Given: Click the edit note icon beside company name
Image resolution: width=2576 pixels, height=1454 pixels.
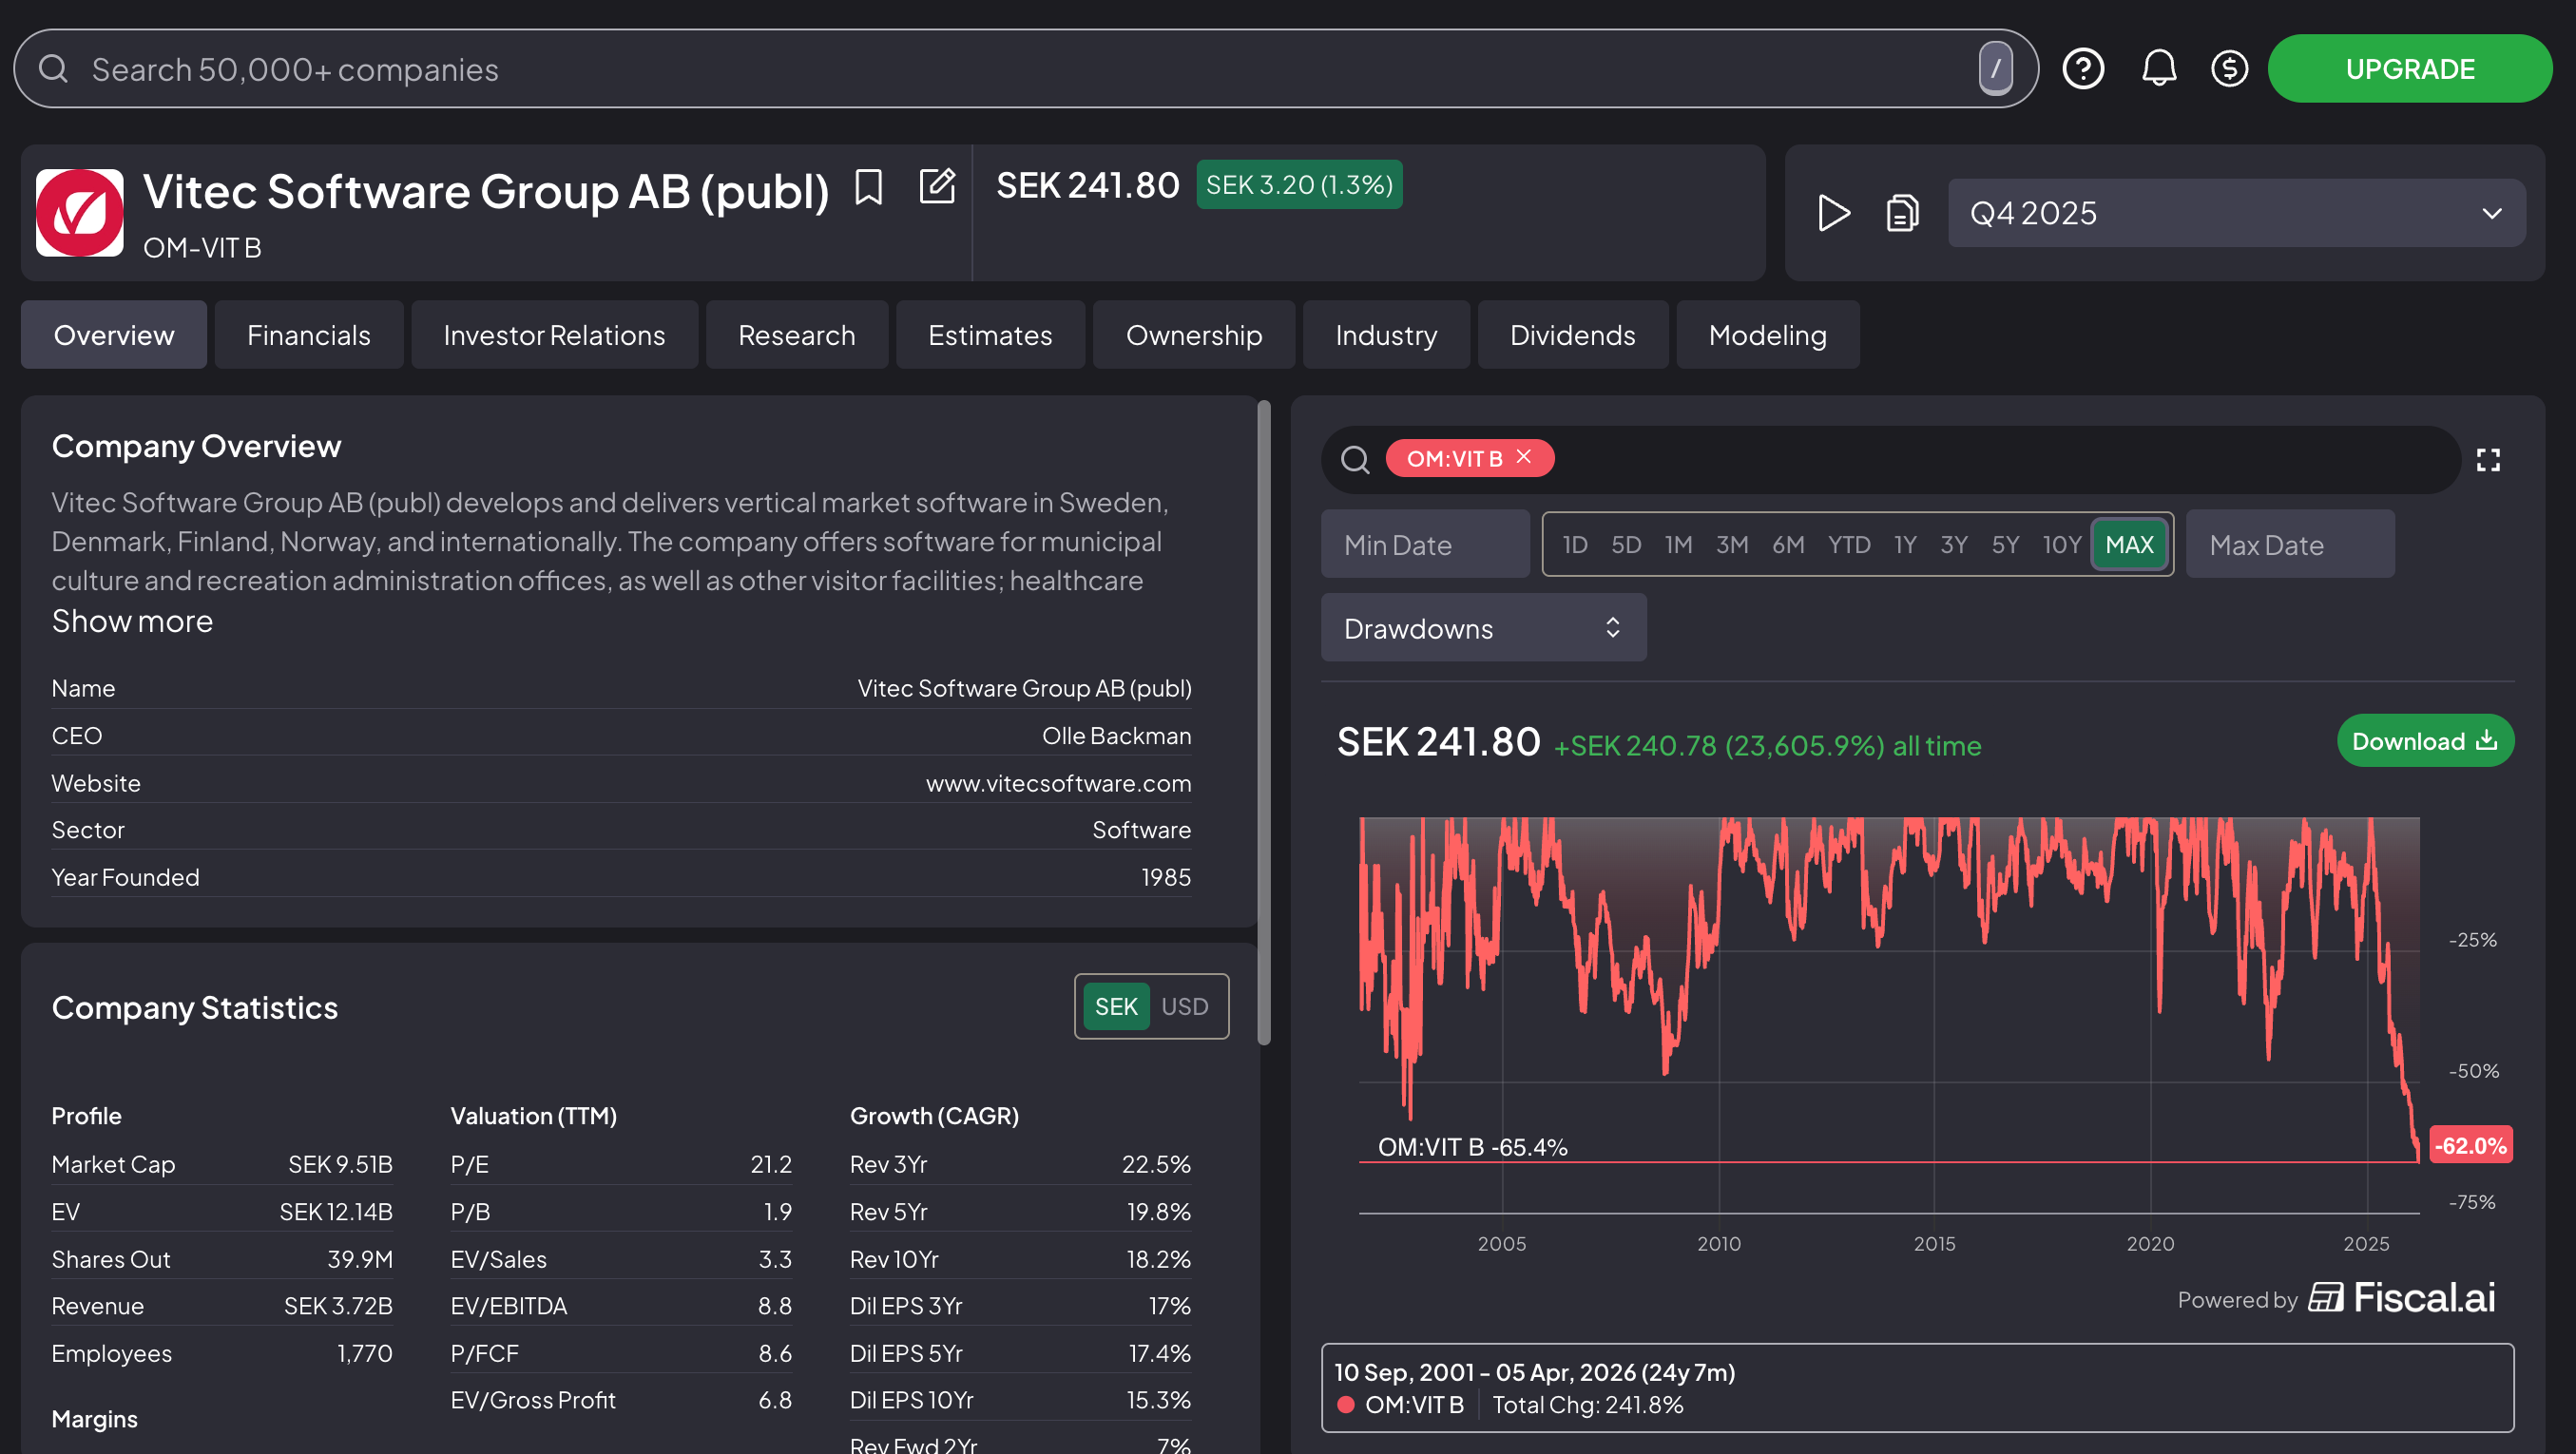Looking at the screenshot, I should [937, 186].
